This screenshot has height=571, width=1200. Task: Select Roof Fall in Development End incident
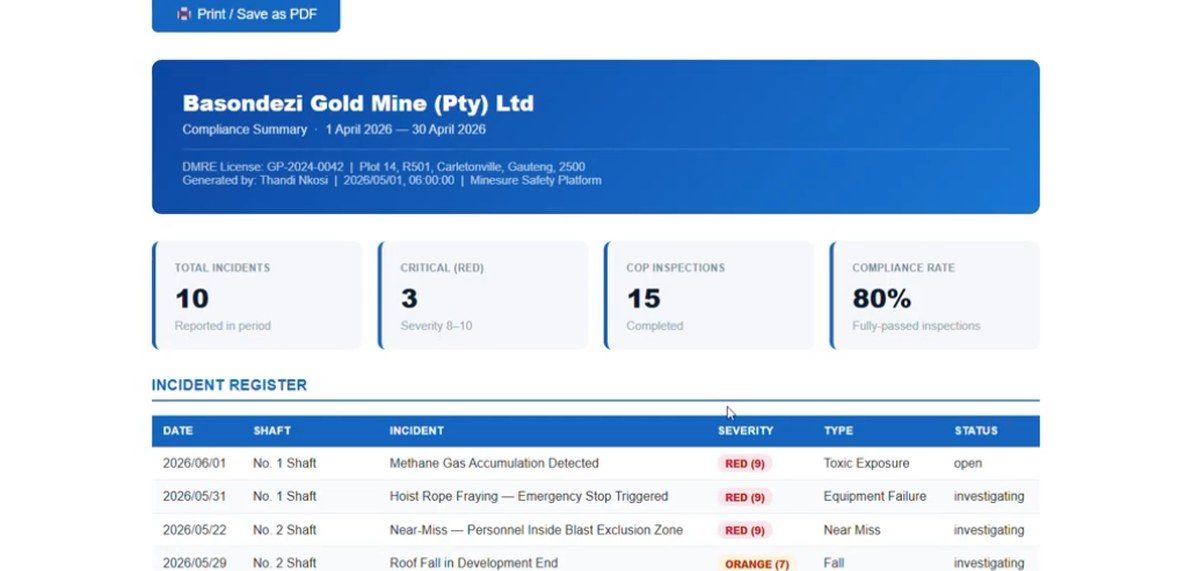473,563
